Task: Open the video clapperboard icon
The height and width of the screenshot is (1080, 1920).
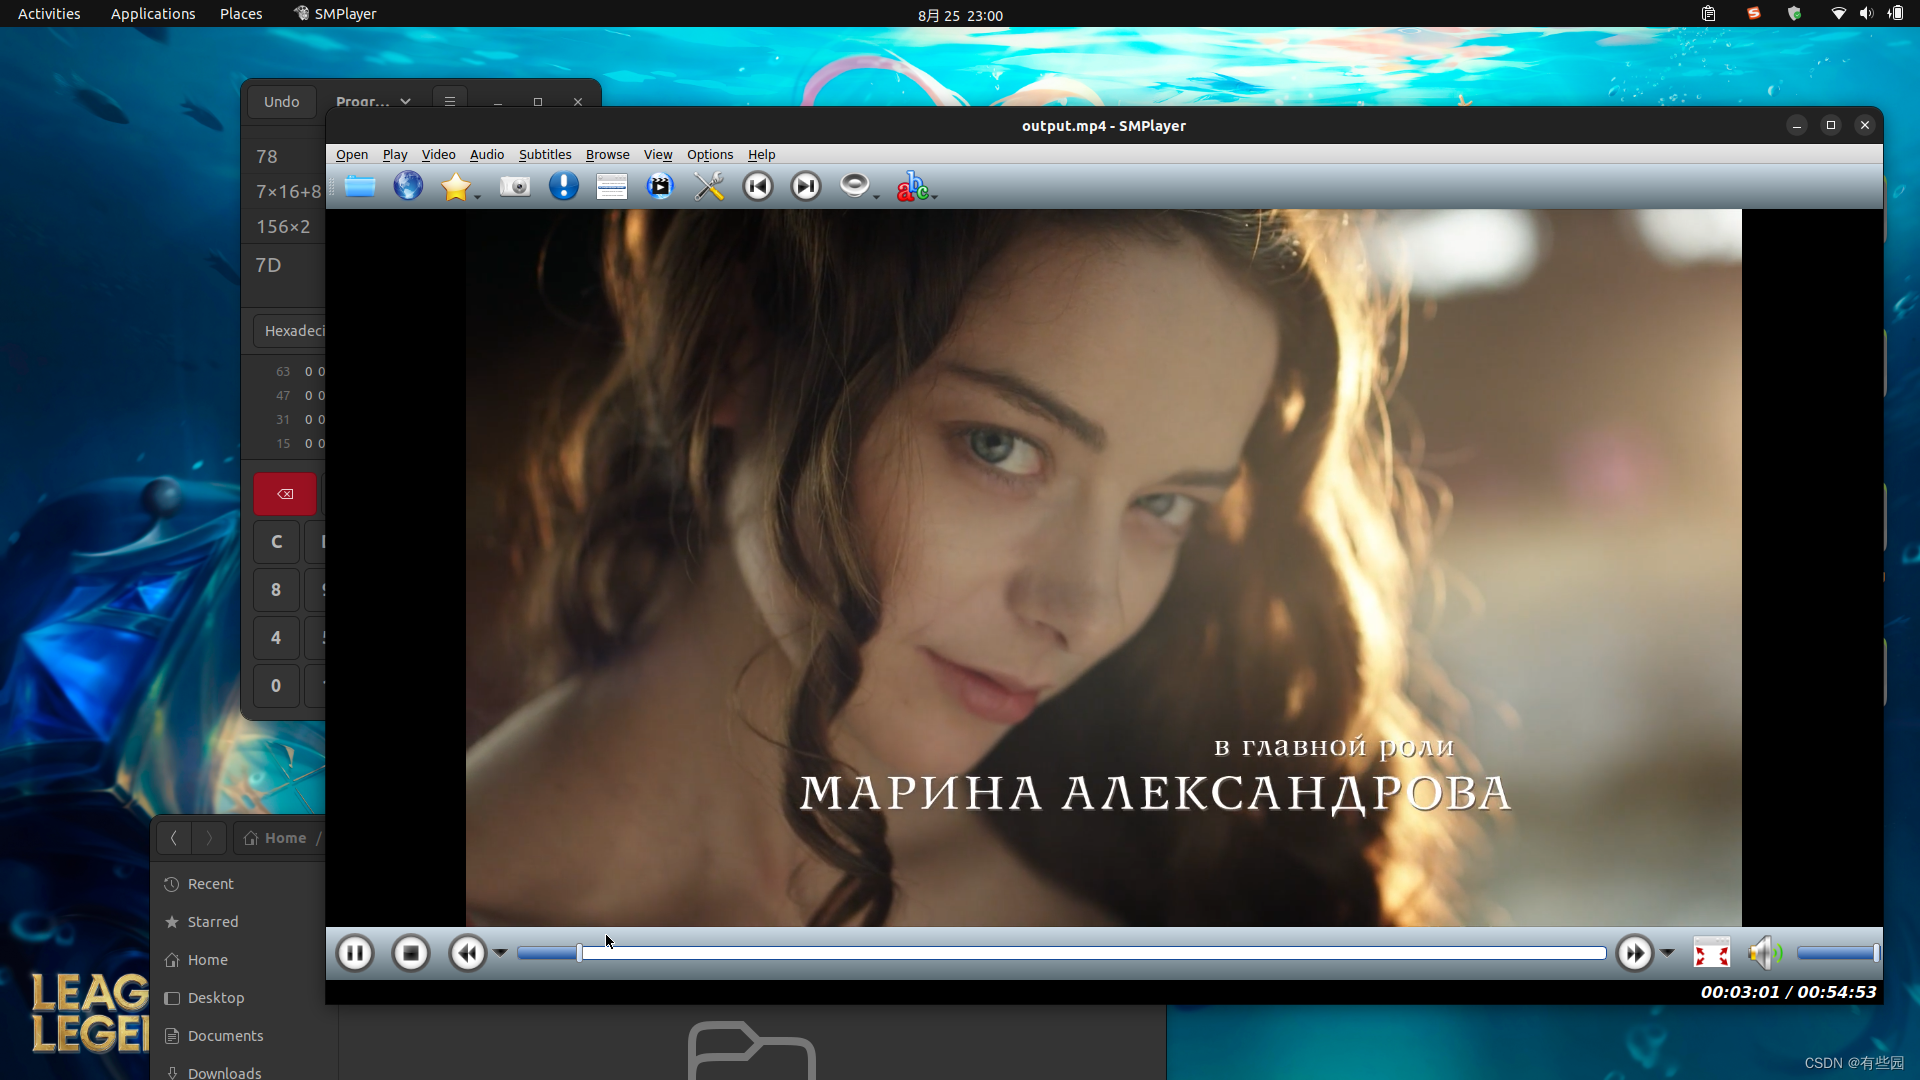Action: pos(660,186)
